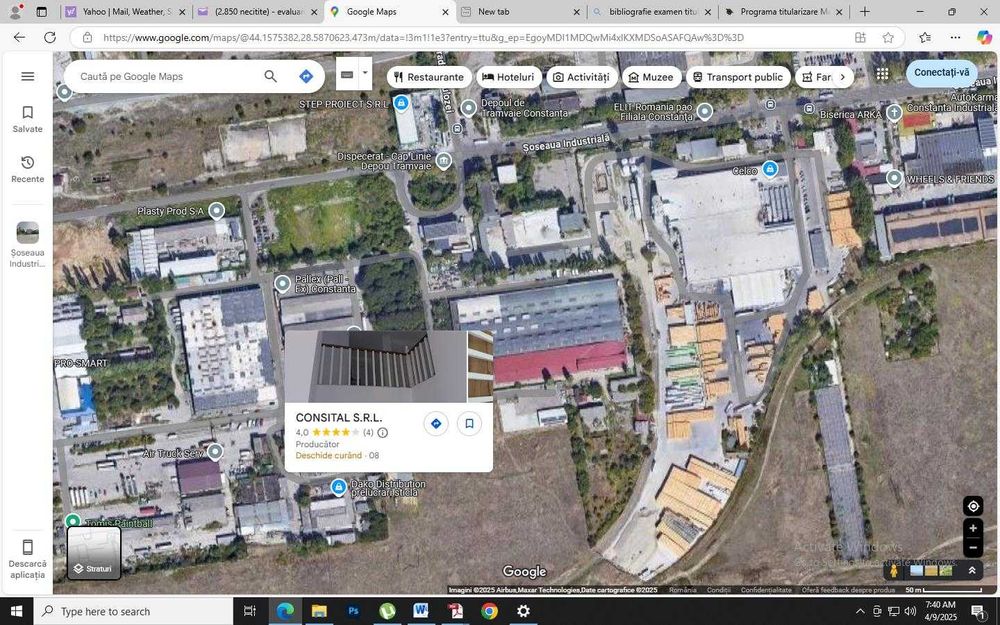Center map on my location
The image size is (1000, 625).
[973, 506]
